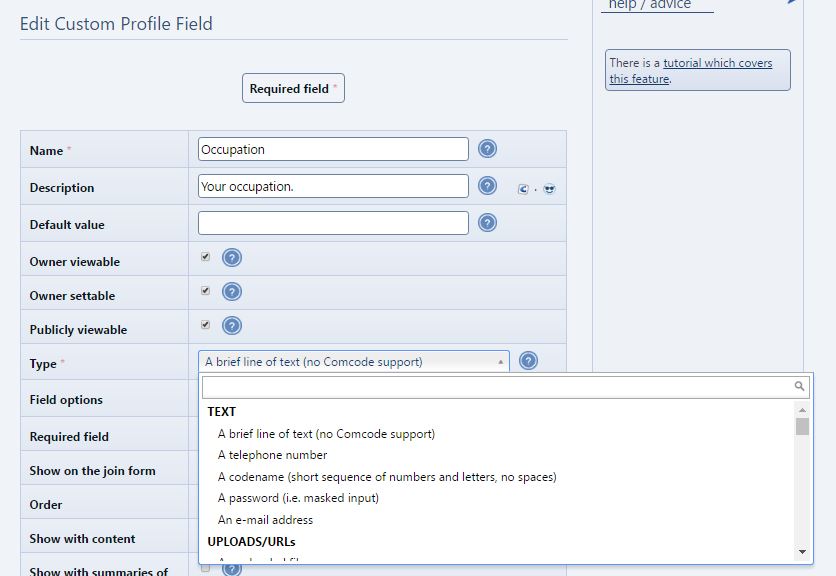Screen dimensions: 836x576
Task: Click the help icon beside Description field
Action: tap(487, 186)
